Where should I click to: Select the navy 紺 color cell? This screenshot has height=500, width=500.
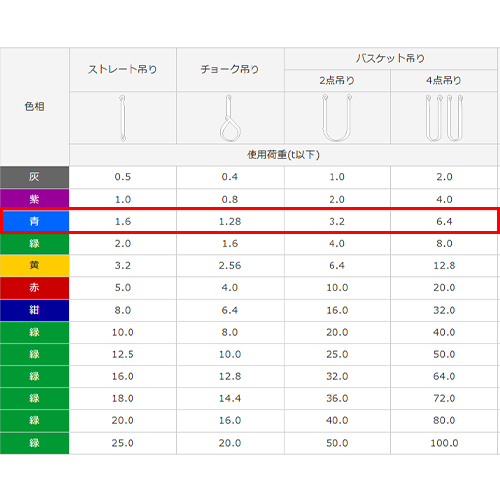coord(35,310)
